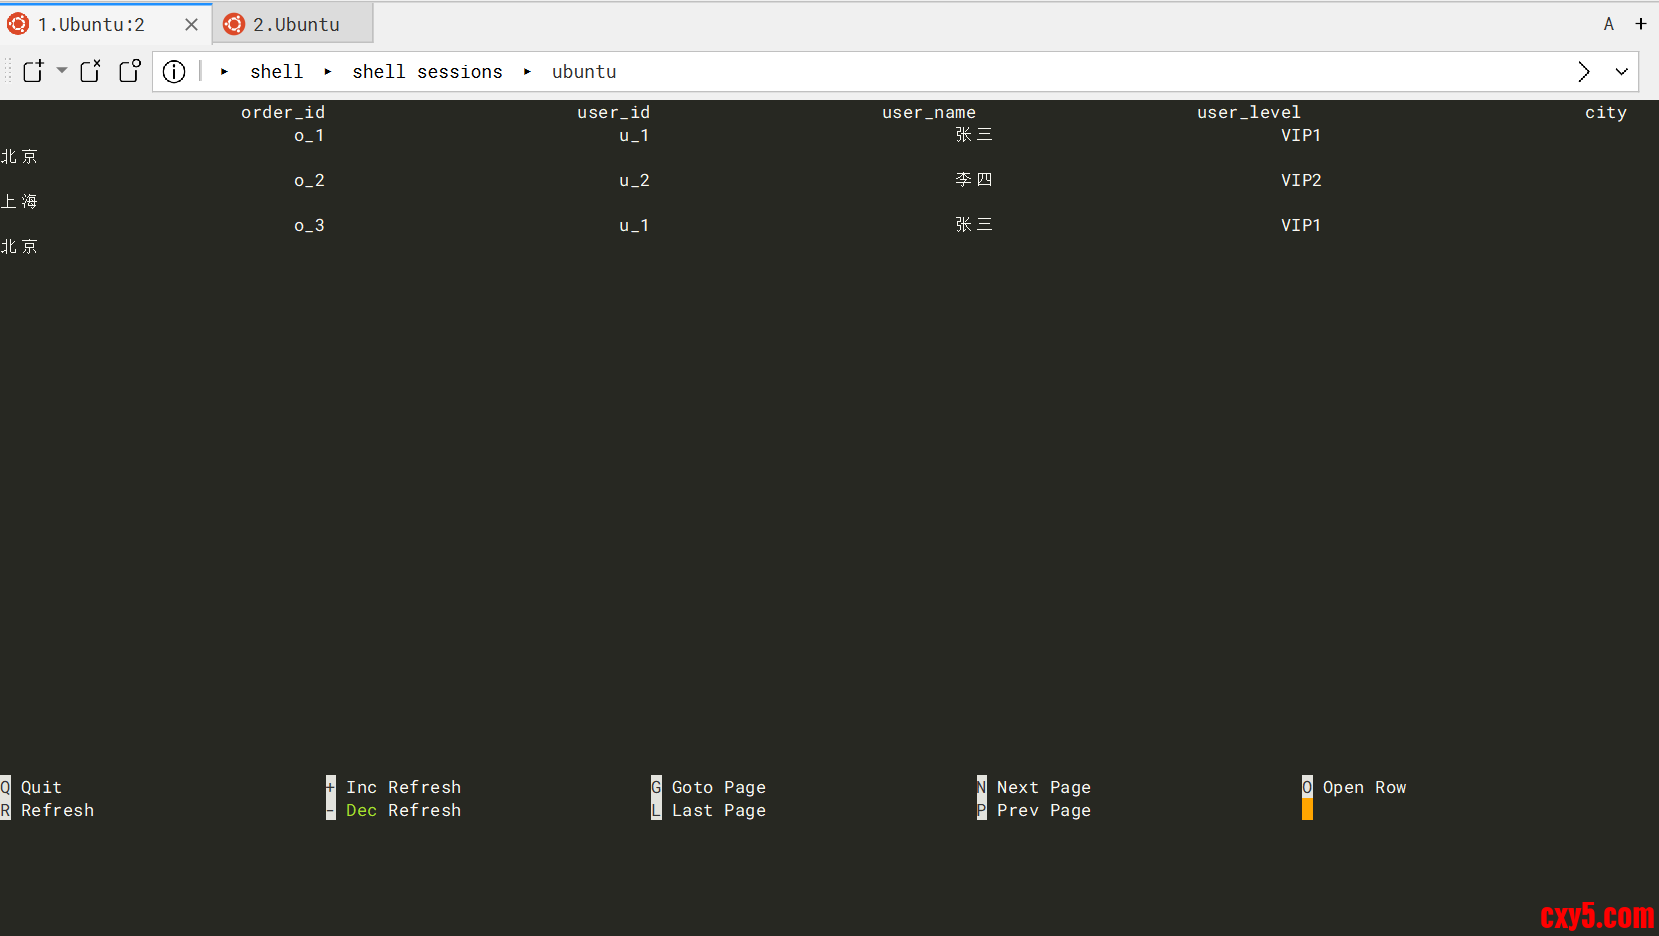Click the 'ubuntu' breadcrumb item
The height and width of the screenshot is (936, 1659).
pos(584,72)
